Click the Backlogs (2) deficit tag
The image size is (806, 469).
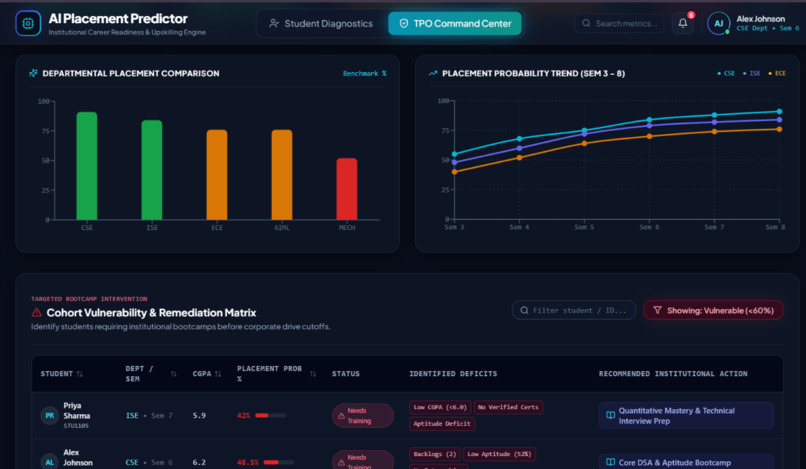[435, 454]
